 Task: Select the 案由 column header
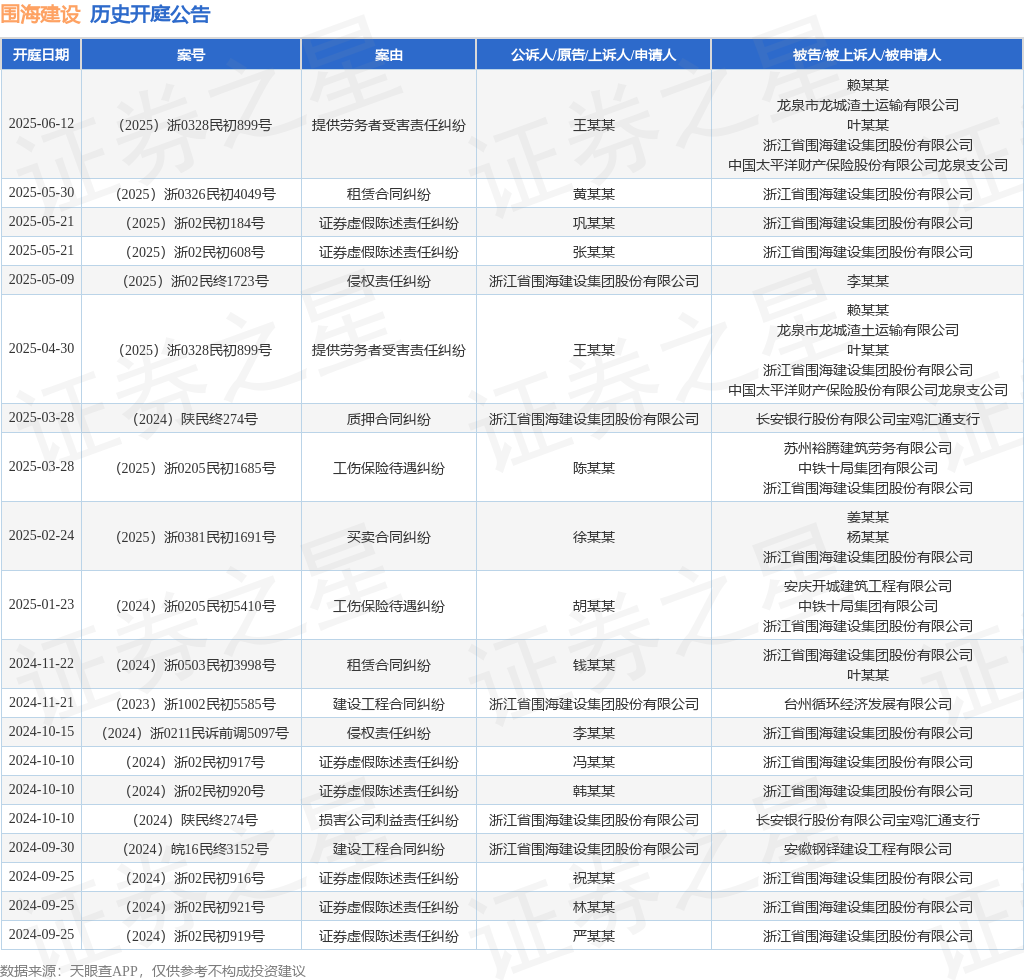(389, 55)
